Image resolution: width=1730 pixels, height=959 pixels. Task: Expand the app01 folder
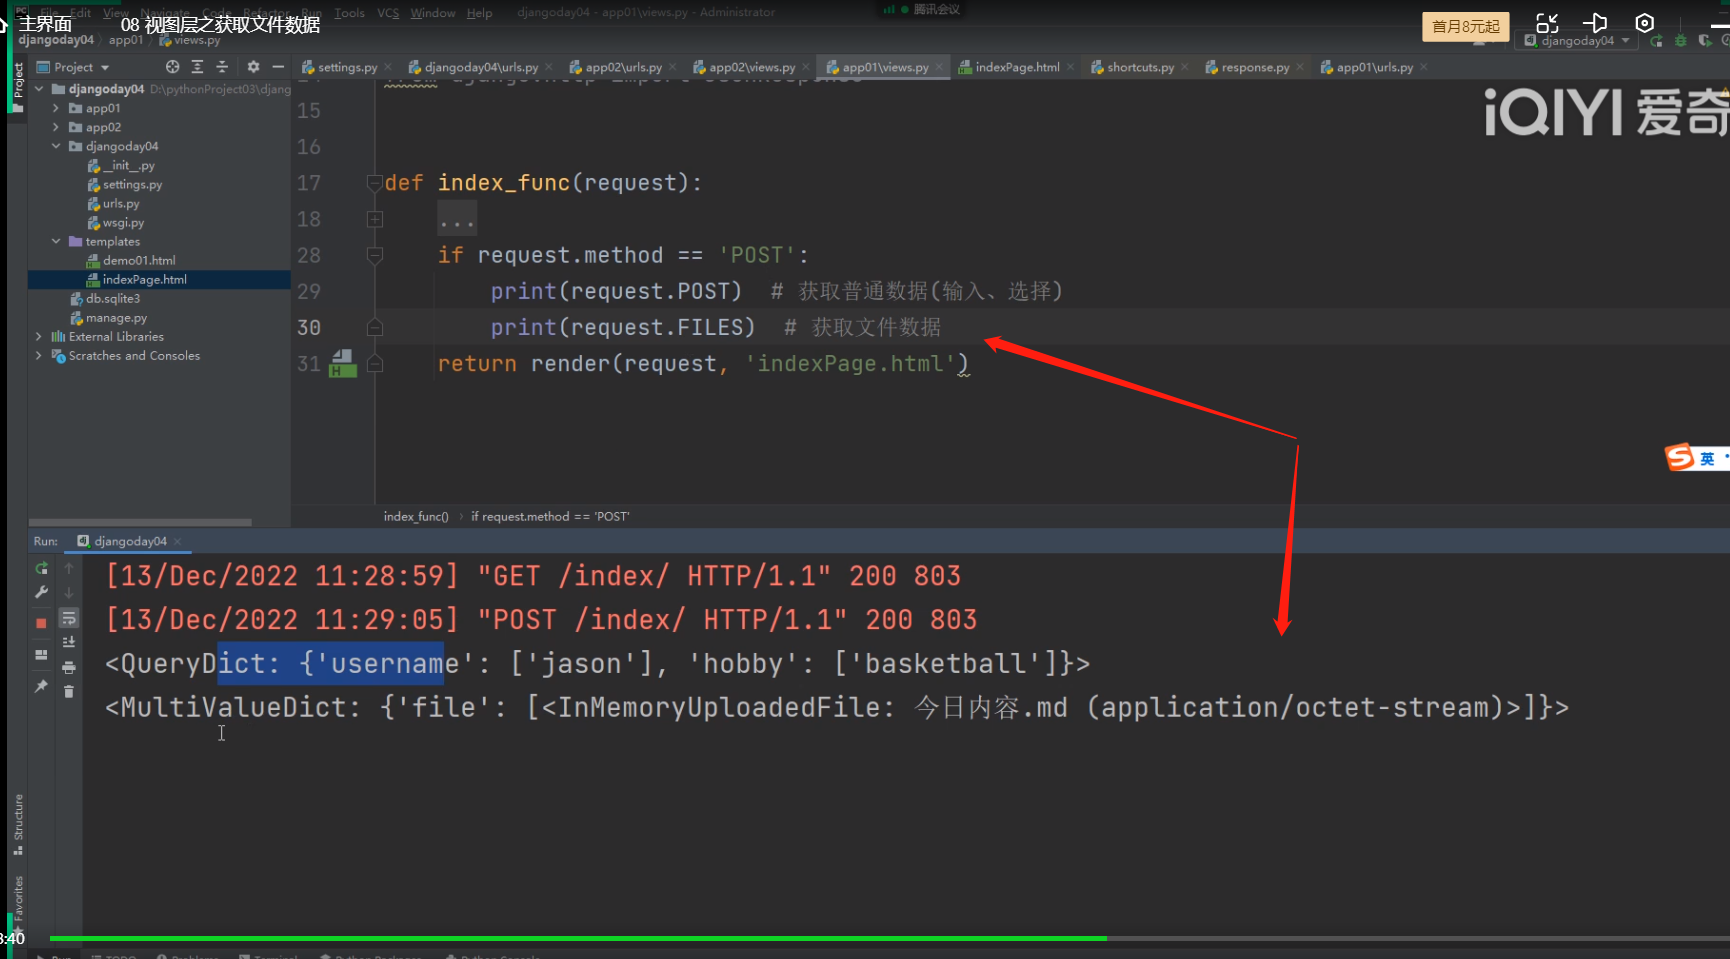pyautogui.click(x=56, y=108)
